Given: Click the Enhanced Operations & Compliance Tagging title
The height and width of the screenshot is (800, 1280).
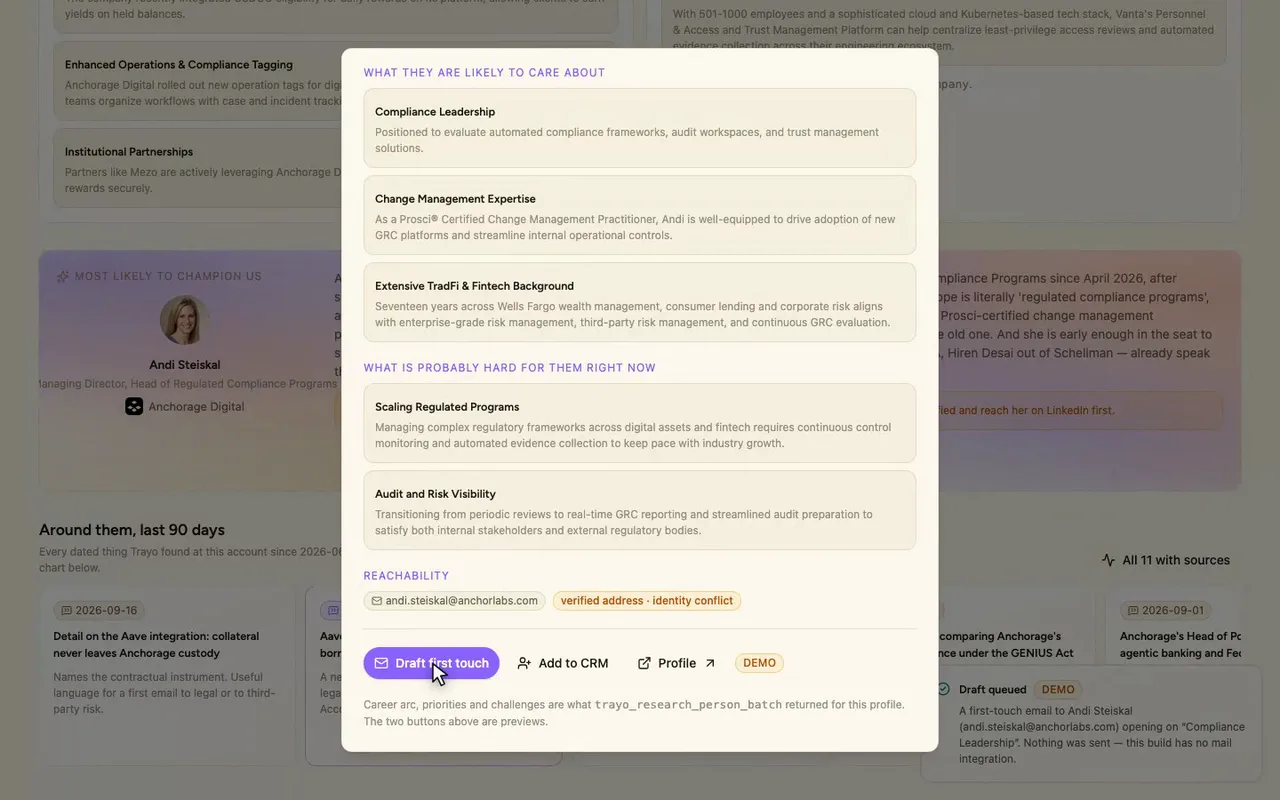Looking at the screenshot, I should pyautogui.click(x=179, y=65).
